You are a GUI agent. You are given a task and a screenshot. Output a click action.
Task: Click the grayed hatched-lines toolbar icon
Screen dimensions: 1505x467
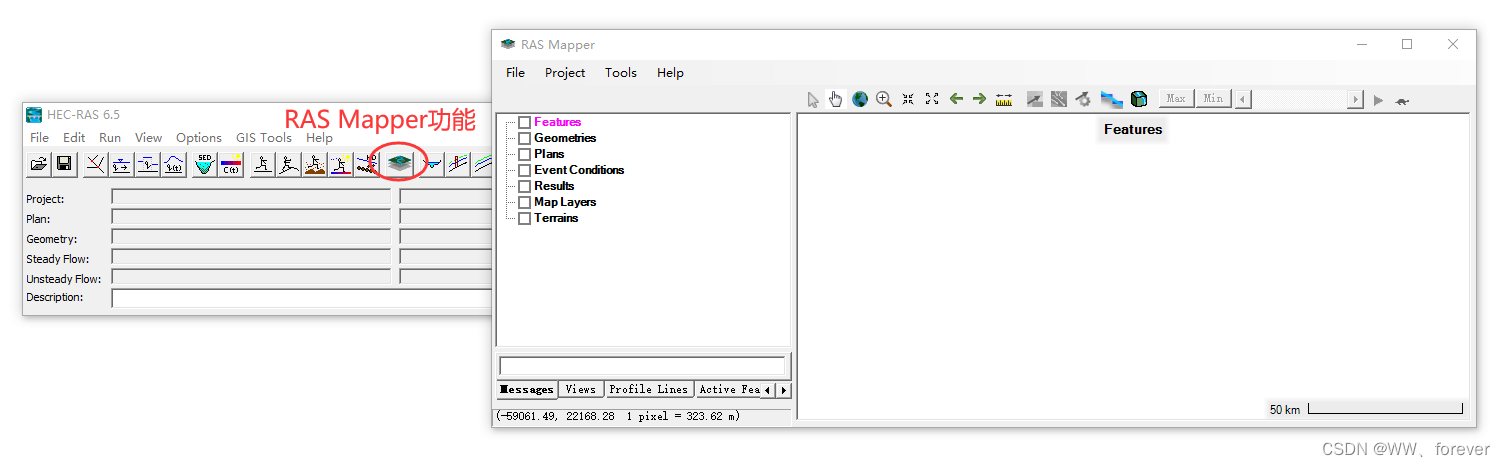point(1059,99)
